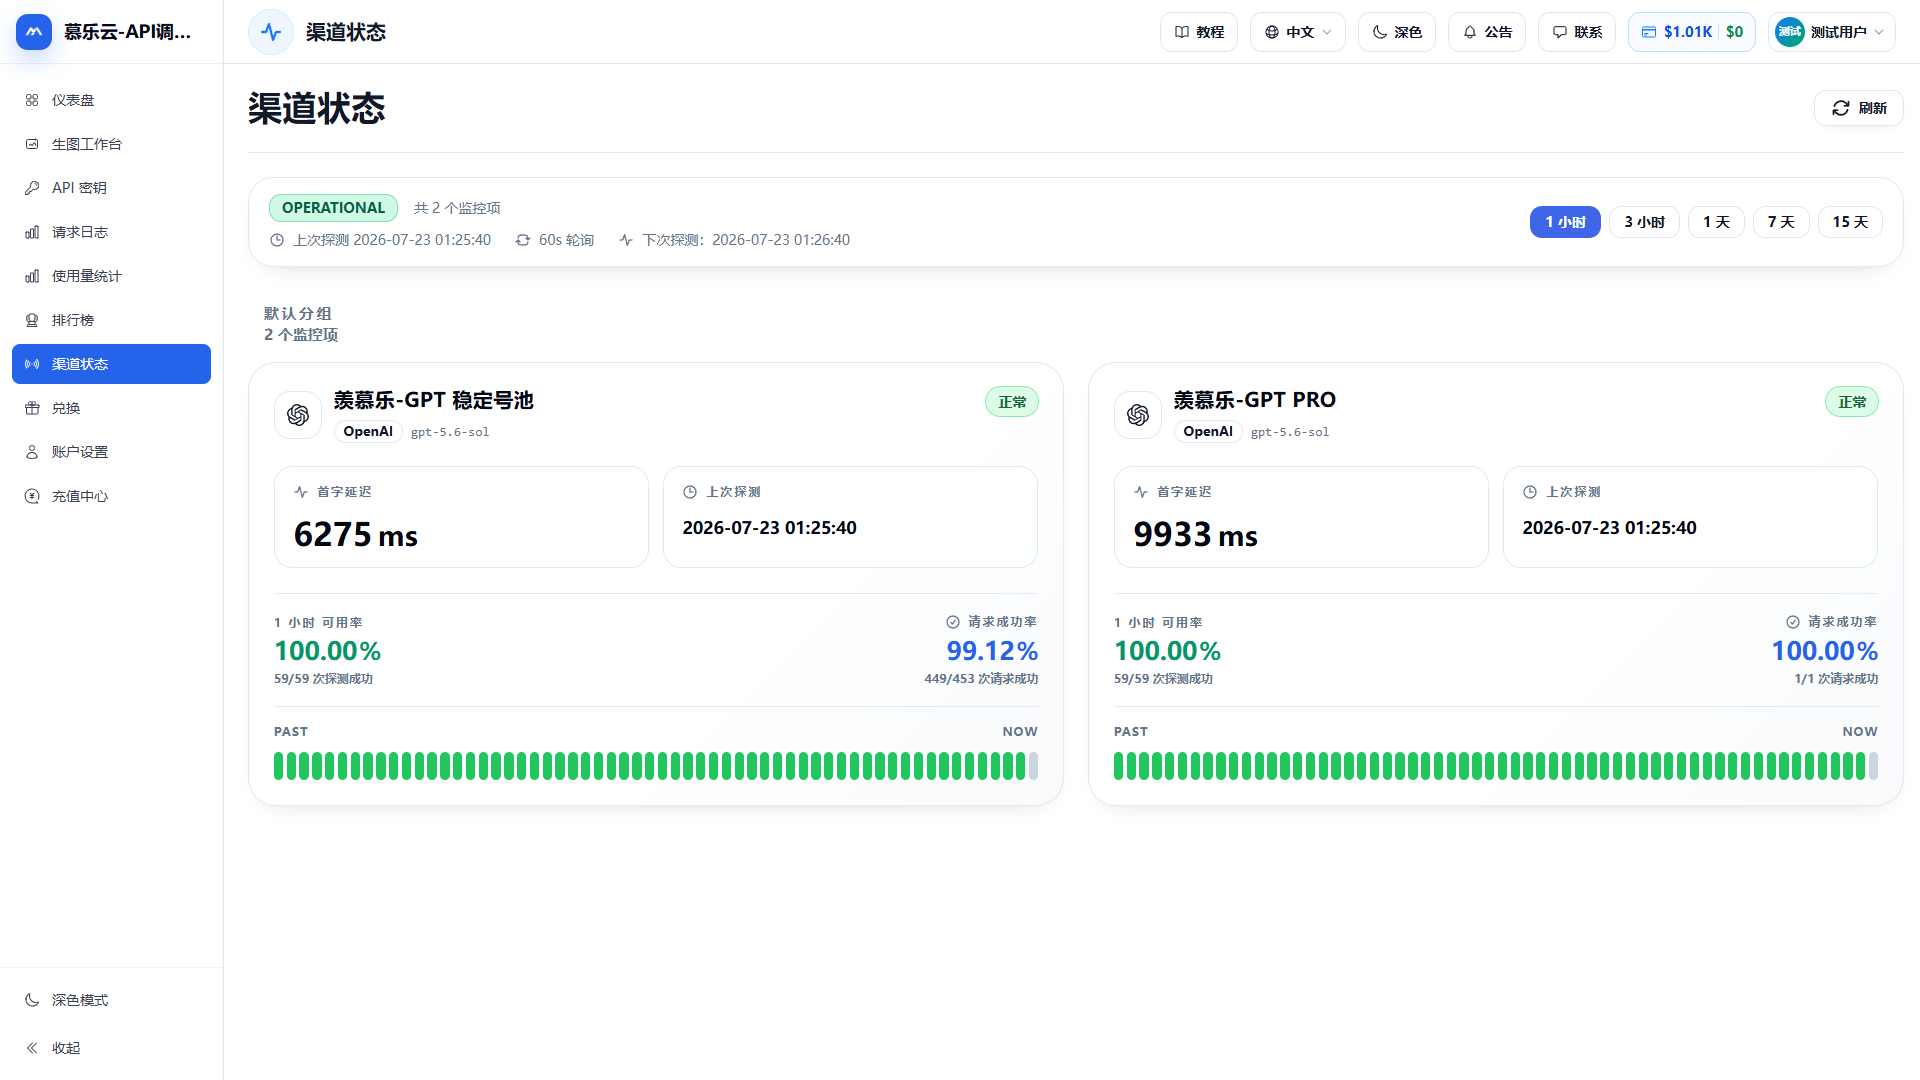Screen dimensions: 1920x1080
Task: Click the 刷新 refresh button
Action: pyautogui.click(x=1858, y=108)
